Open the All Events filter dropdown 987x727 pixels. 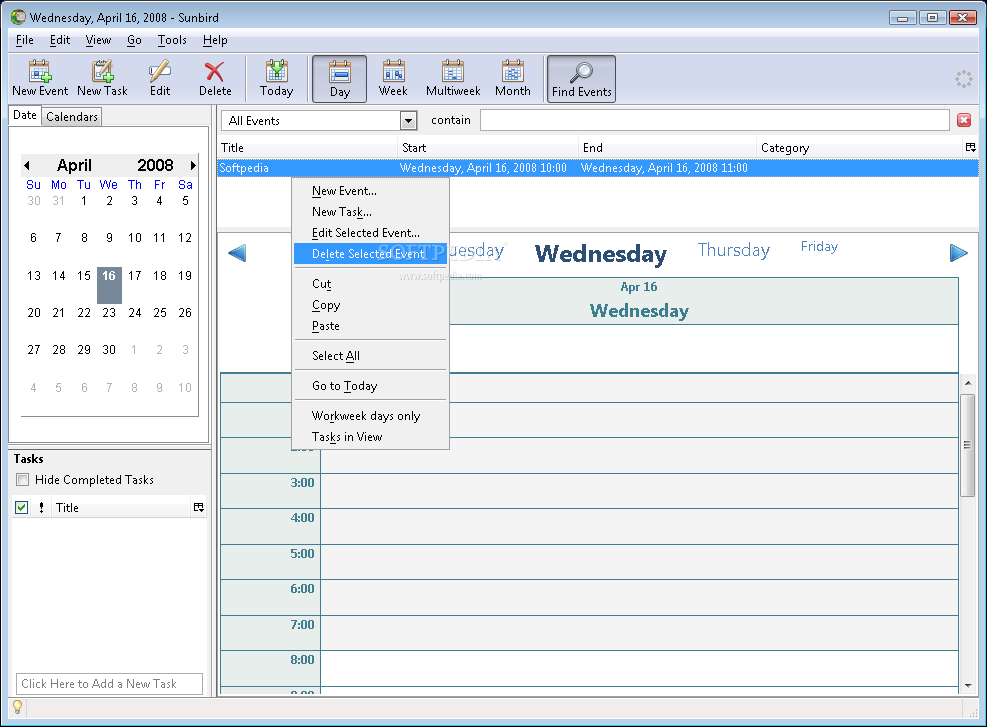(x=409, y=120)
